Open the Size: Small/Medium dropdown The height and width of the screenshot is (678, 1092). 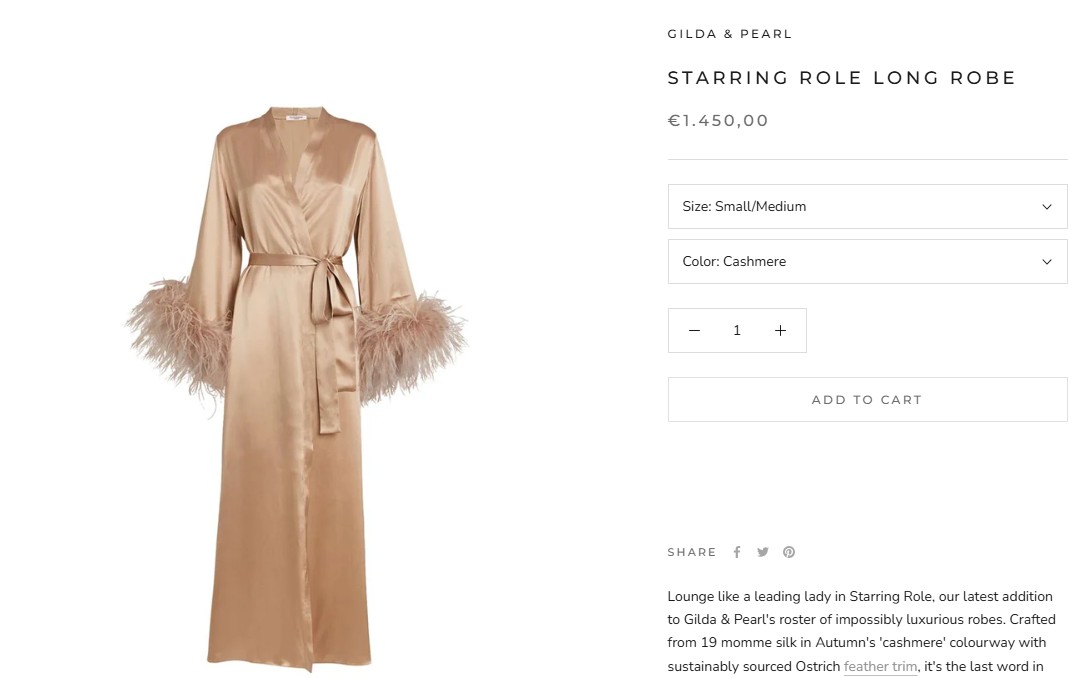point(866,207)
